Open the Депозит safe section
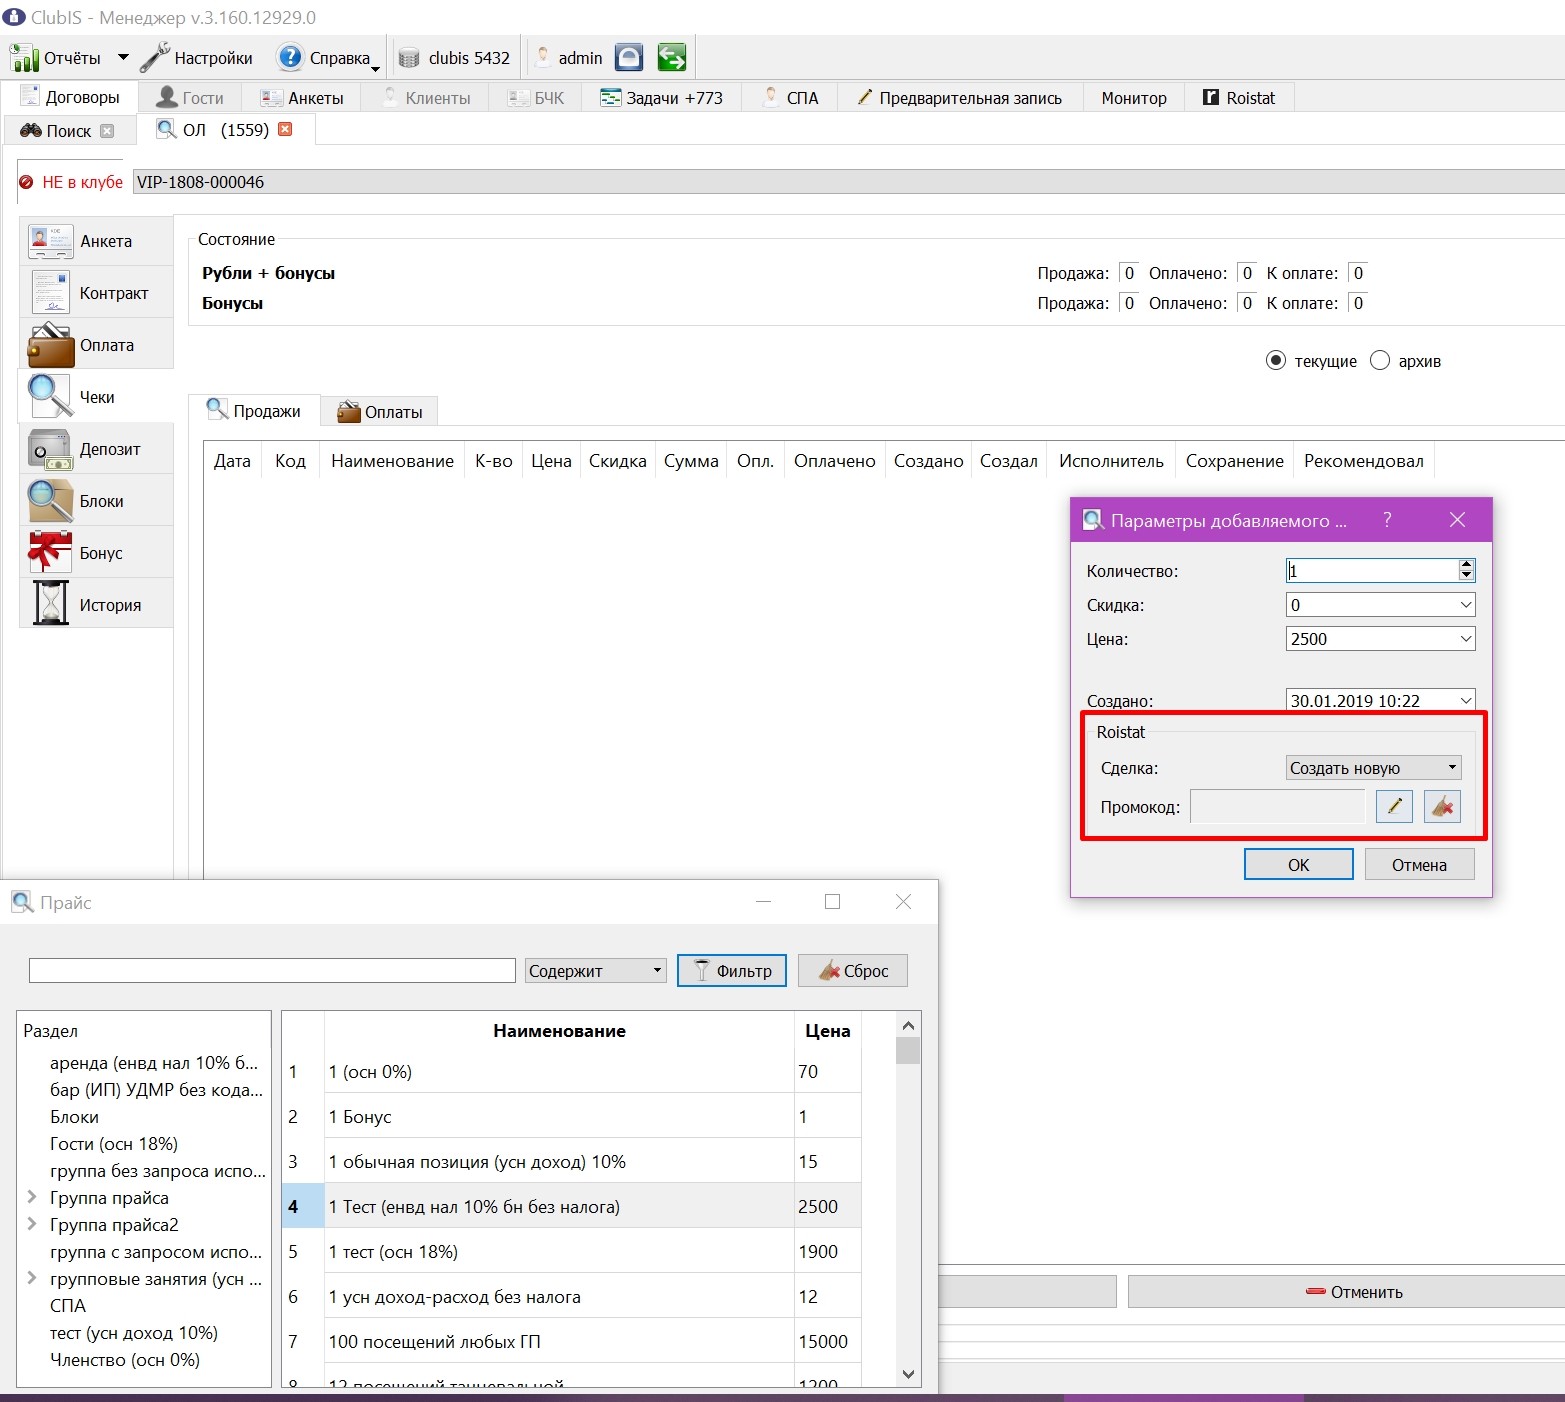1565x1402 pixels. [96, 449]
